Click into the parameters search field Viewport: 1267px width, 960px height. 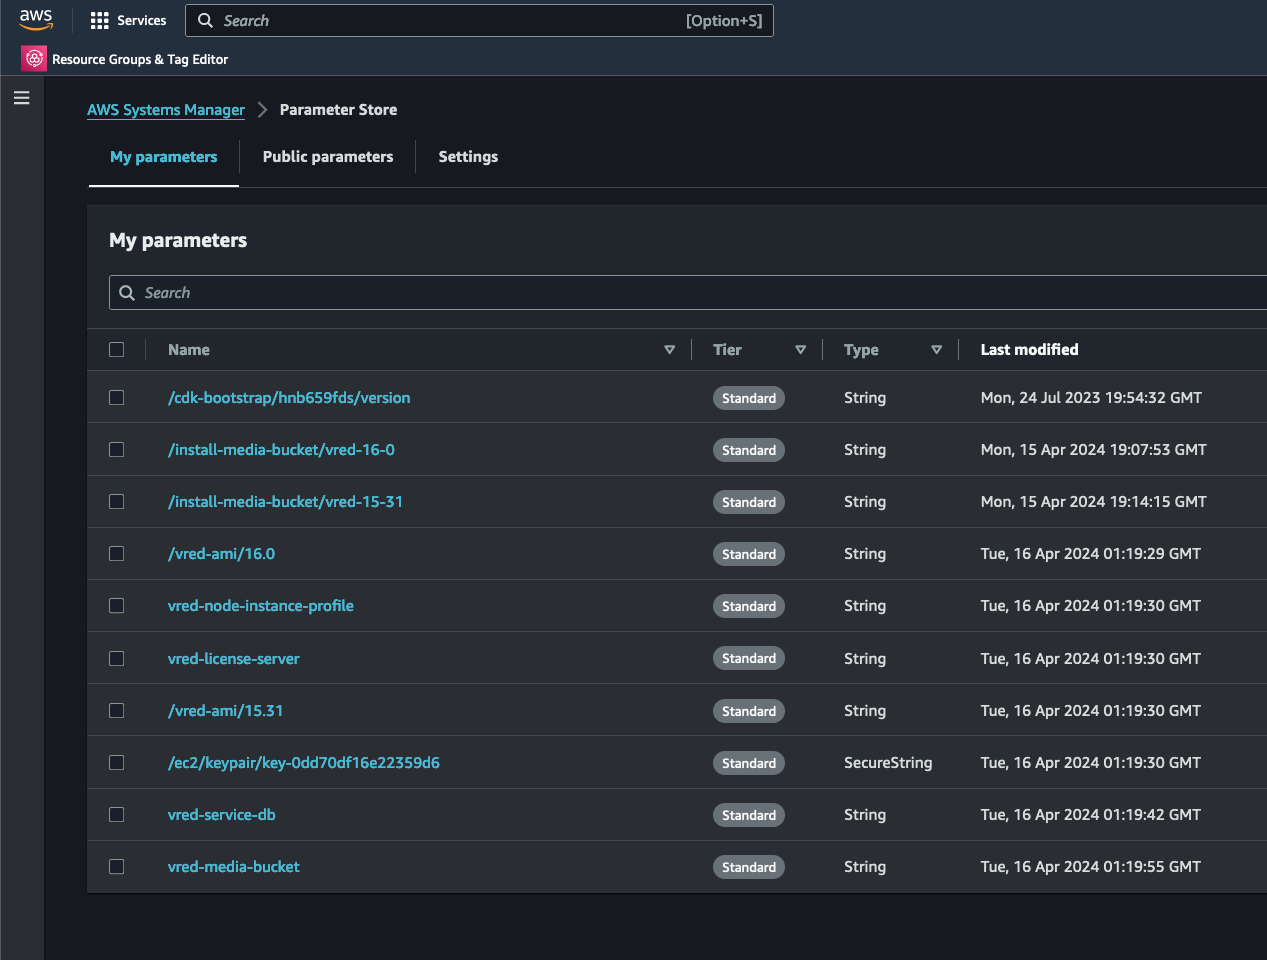[x=400, y=292]
